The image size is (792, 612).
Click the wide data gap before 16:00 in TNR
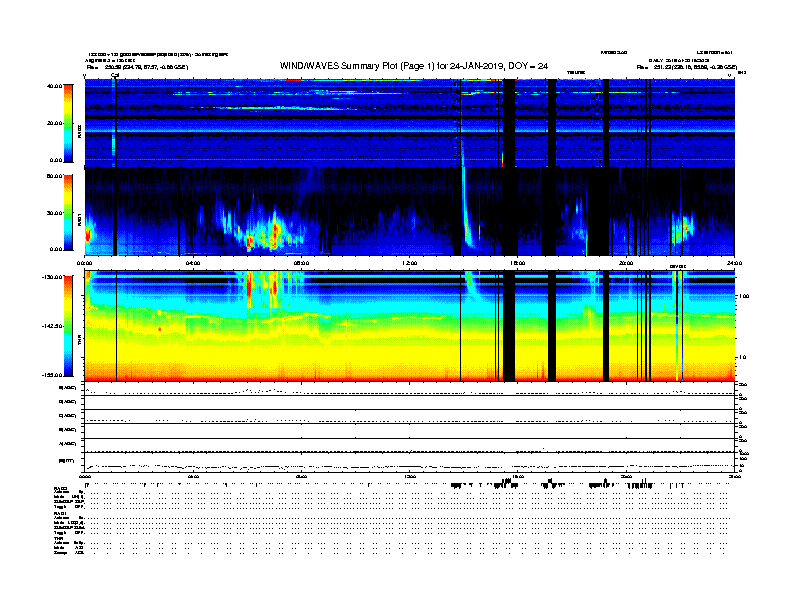click(509, 326)
